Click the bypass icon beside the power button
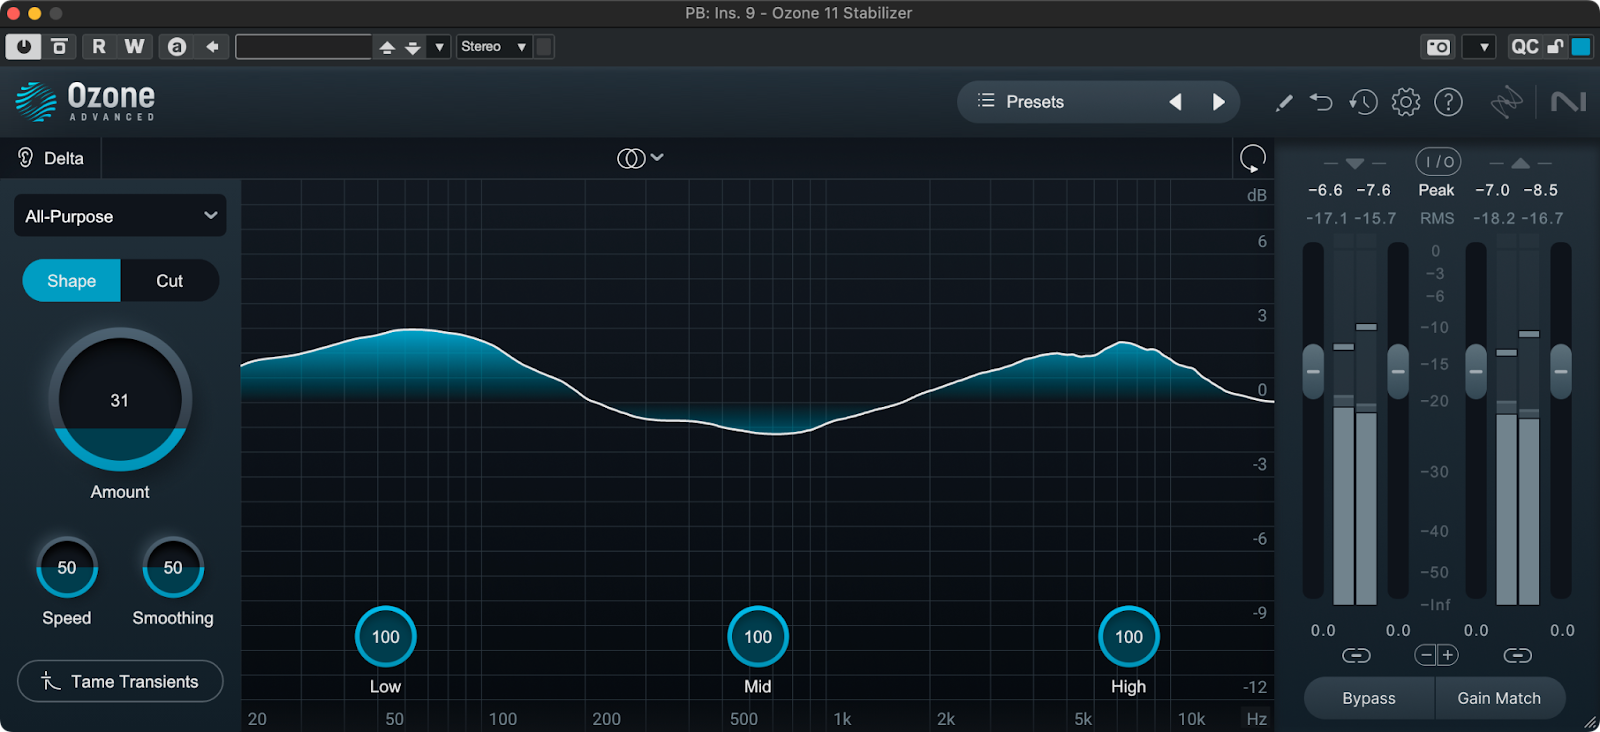 point(59,46)
